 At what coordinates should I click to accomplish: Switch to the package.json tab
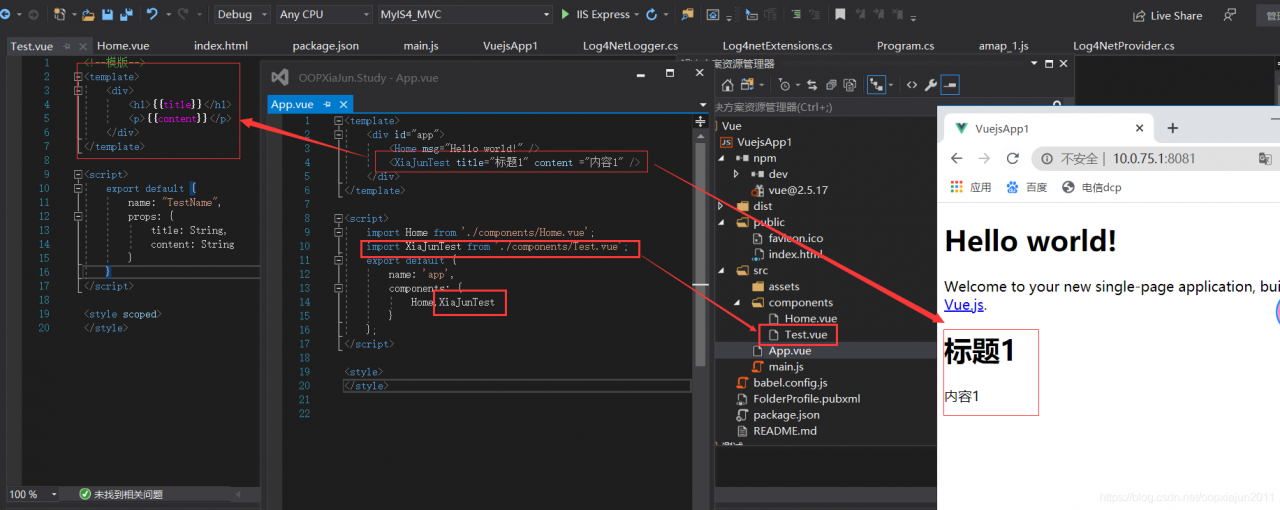pos(325,46)
